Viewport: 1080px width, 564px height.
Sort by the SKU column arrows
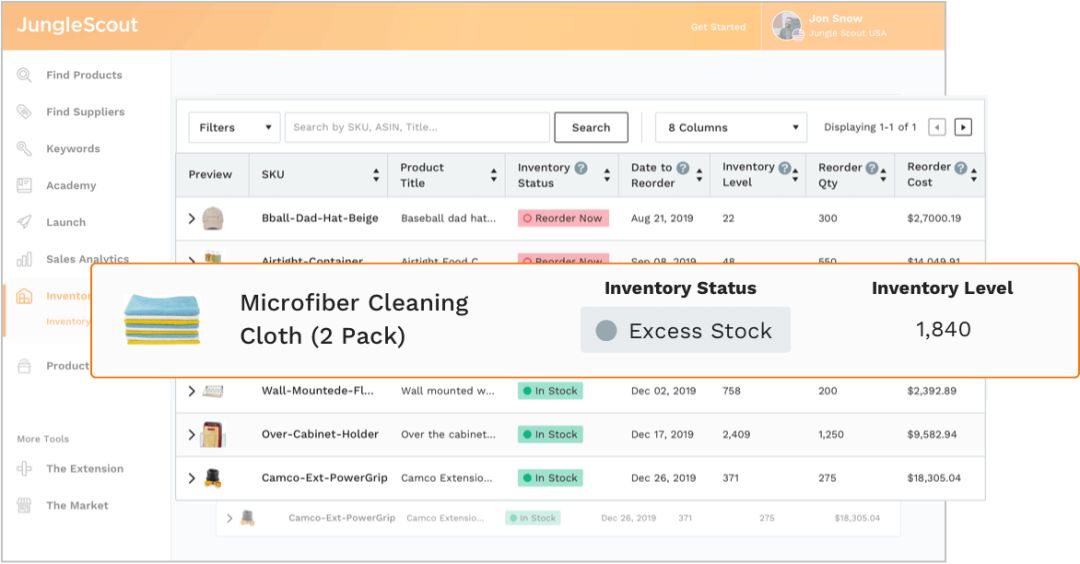point(376,175)
